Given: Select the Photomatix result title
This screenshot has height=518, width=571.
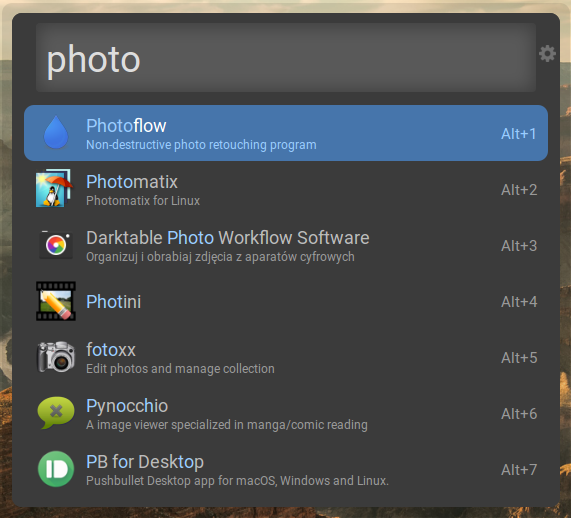Looking at the screenshot, I should (132, 181).
